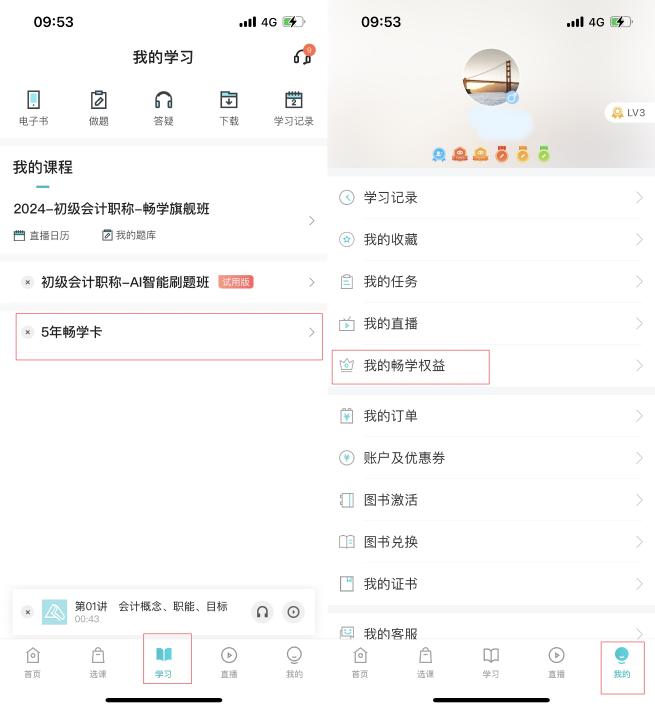Tap crown icon beside 我的畅学权益
Viewport: 655px width, 709px height.
347,365
